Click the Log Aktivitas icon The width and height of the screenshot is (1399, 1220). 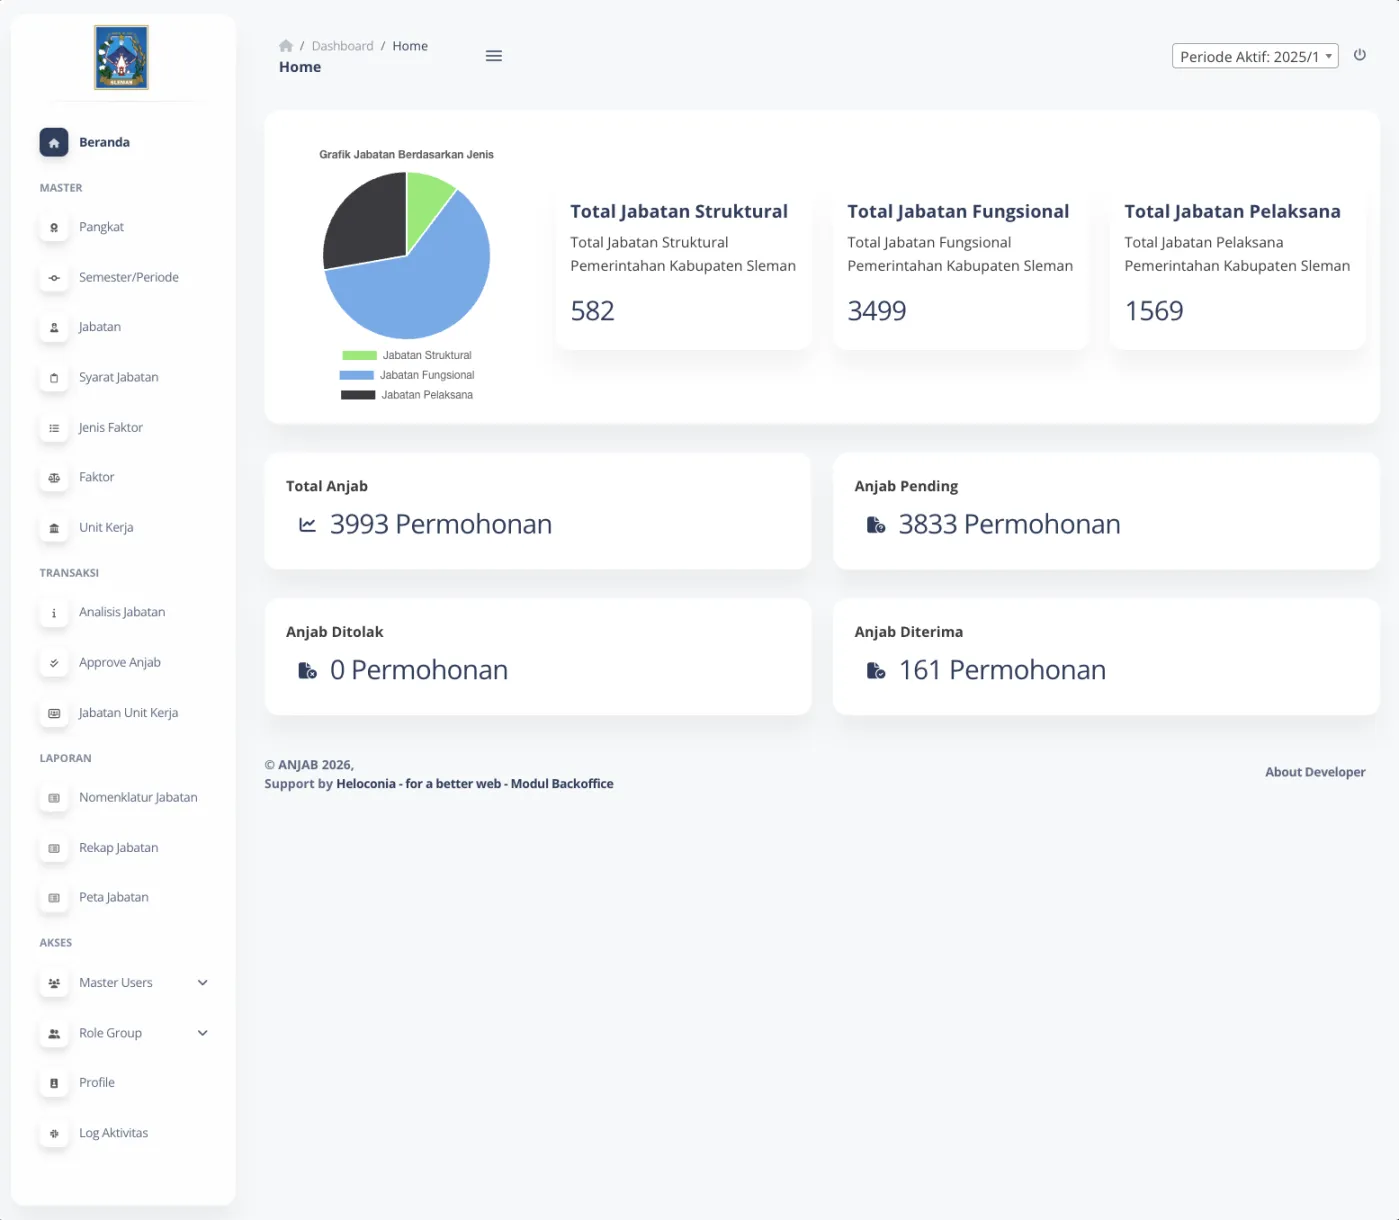(x=54, y=1133)
